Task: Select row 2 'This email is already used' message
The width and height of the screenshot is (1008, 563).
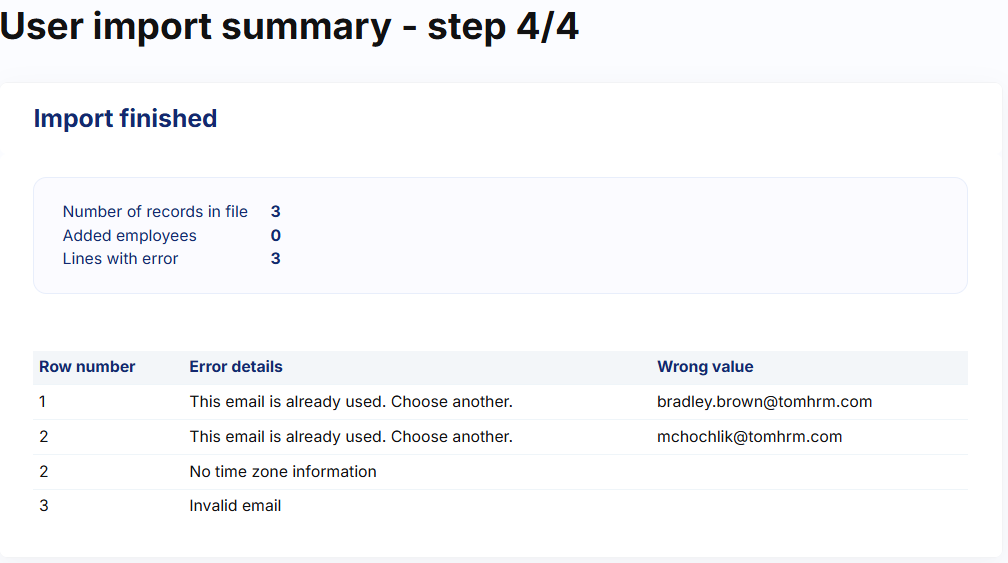Action: click(x=351, y=437)
